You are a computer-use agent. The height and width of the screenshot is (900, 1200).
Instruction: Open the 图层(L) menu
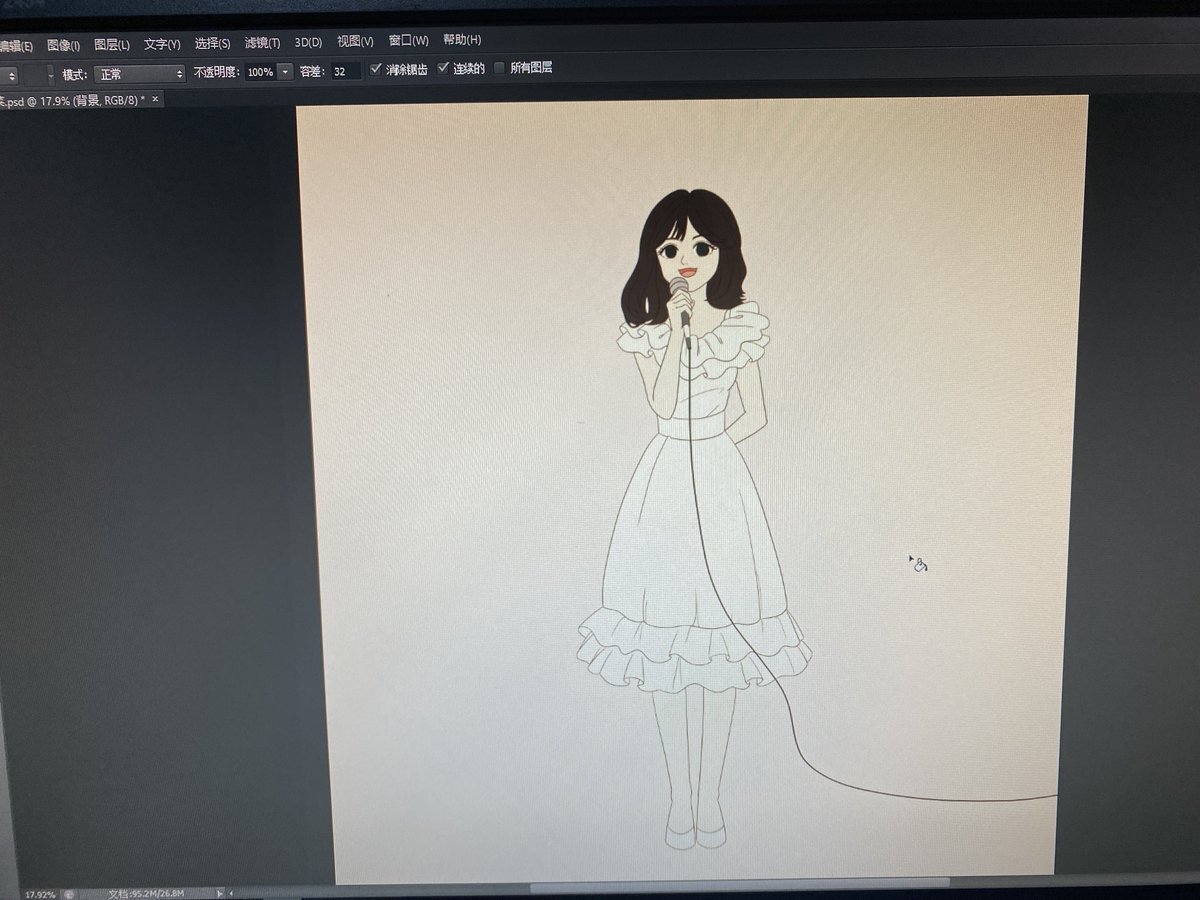[111, 44]
